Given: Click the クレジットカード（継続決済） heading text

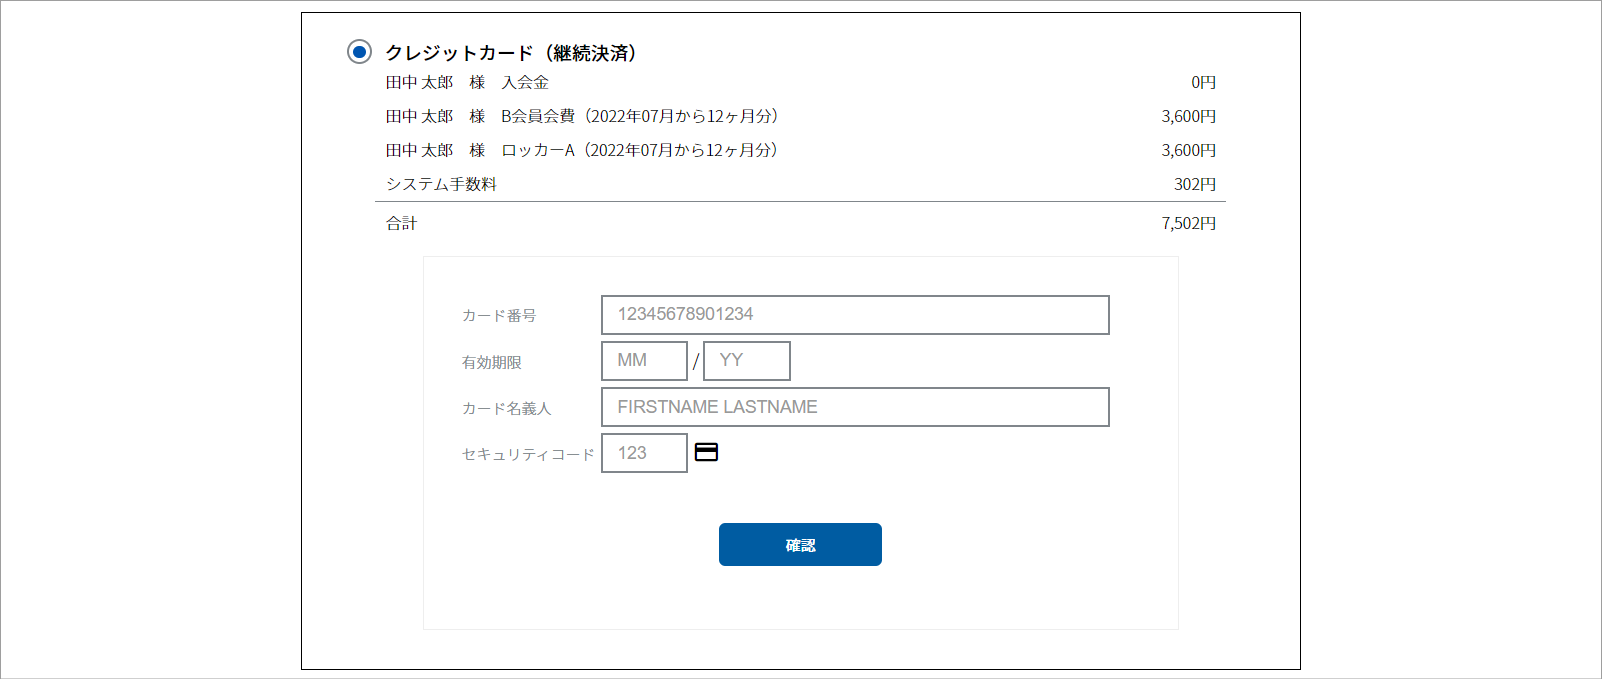Looking at the screenshot, I should click(x=510, y=53).
